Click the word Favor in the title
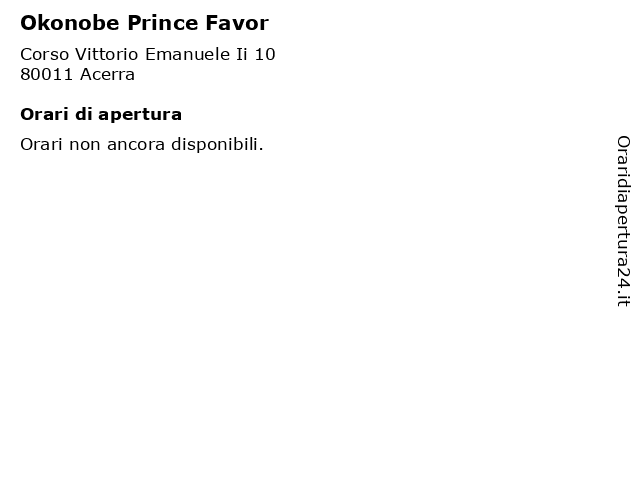Screen dimensions: 640x480 pos(237,23)
